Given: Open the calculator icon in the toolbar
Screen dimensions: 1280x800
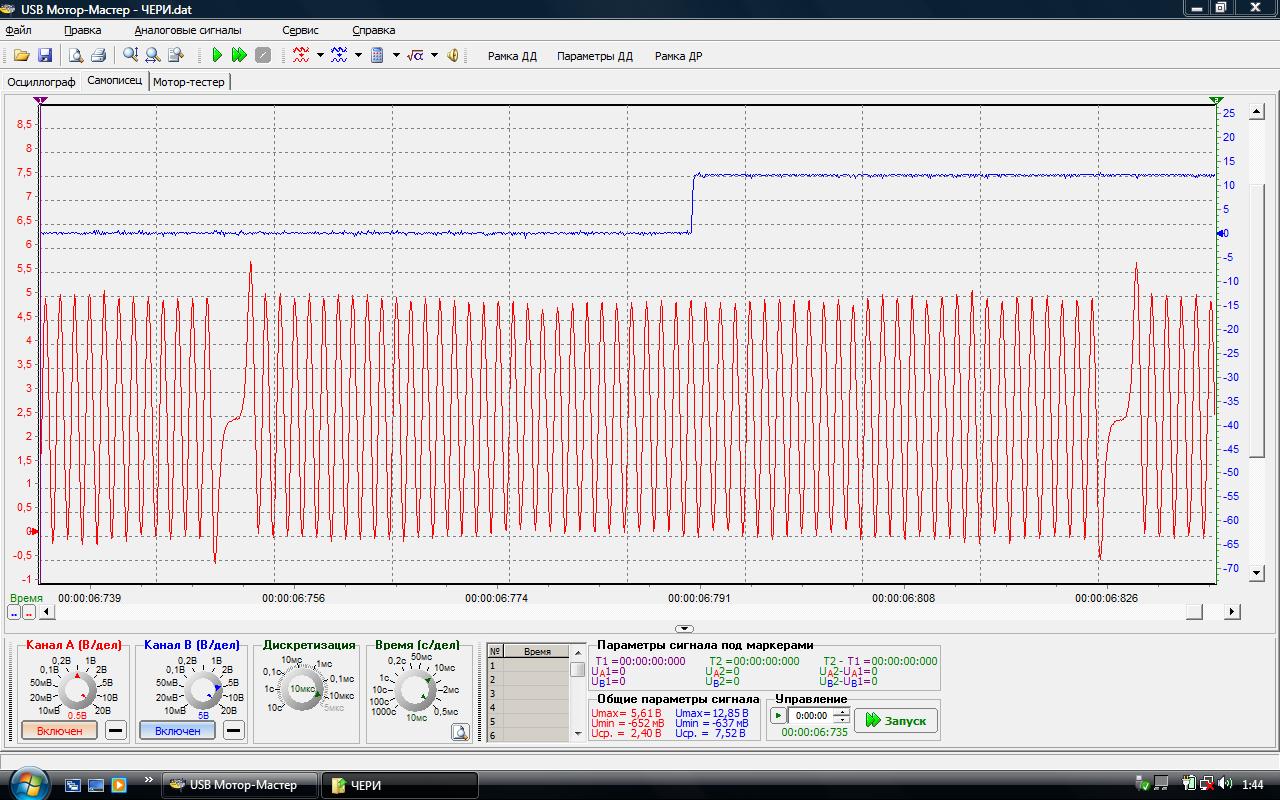Looking at the screenshot, I should (x=377, y=56).
